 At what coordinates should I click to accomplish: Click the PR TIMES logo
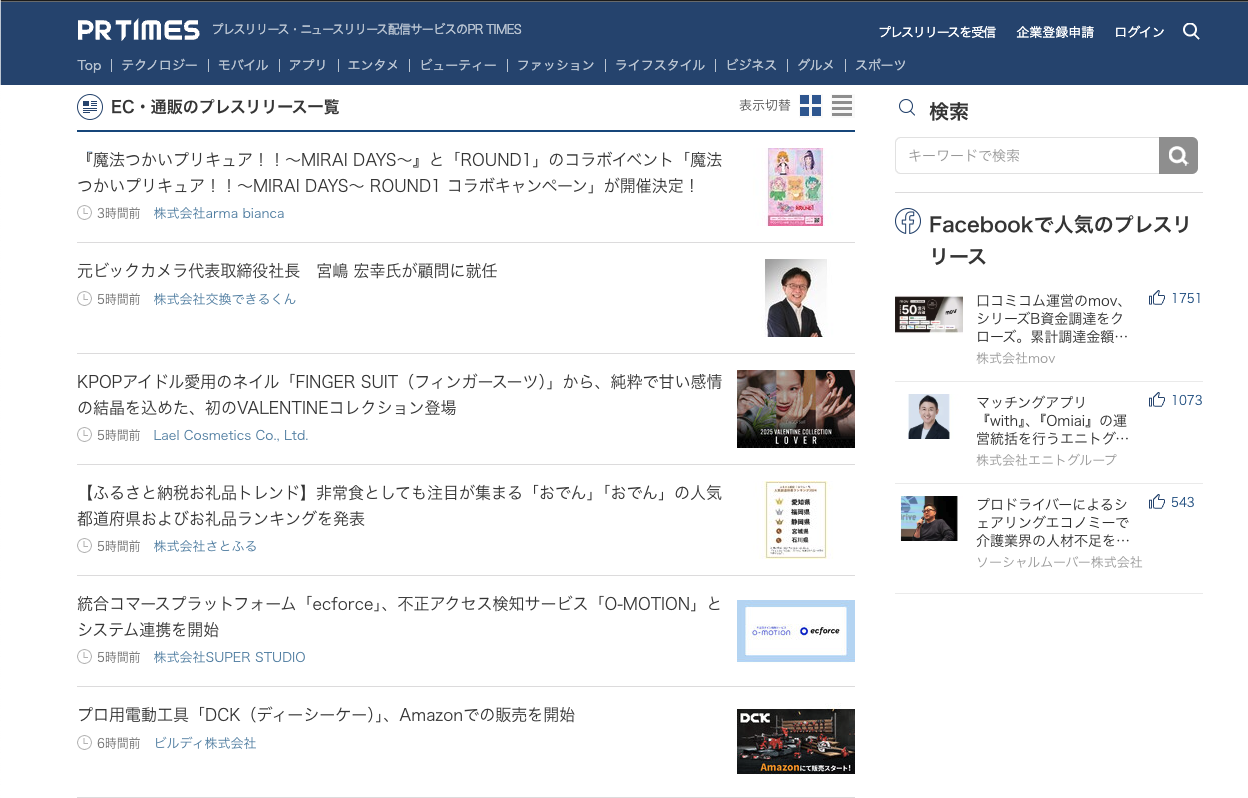[x=139, y=30]
